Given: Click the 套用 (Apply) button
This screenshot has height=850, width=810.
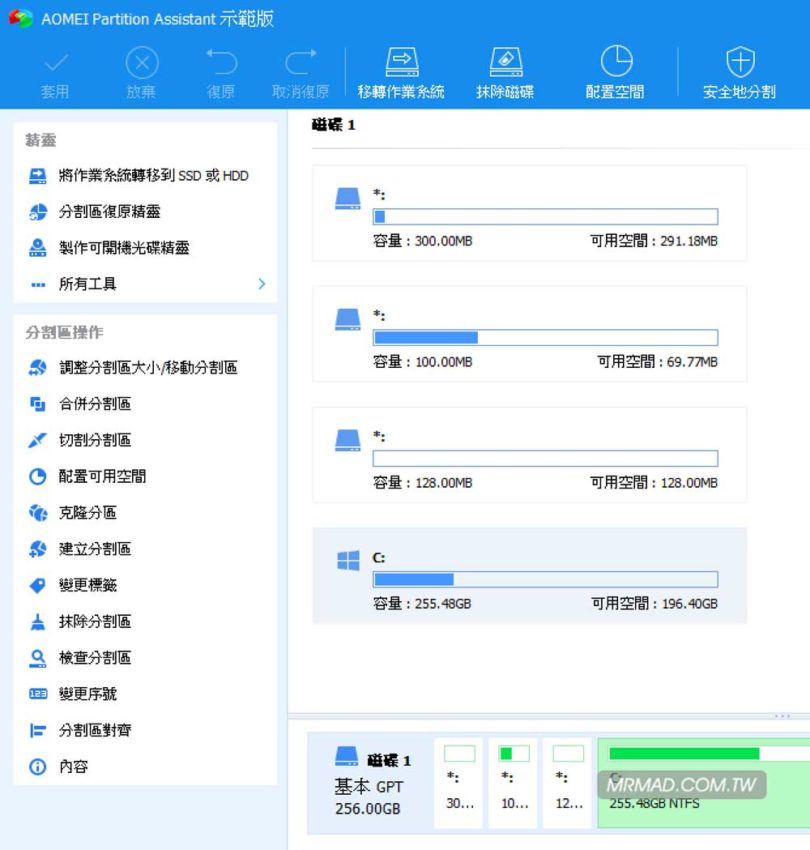Looking at the screenshot, I should [56, 70].
